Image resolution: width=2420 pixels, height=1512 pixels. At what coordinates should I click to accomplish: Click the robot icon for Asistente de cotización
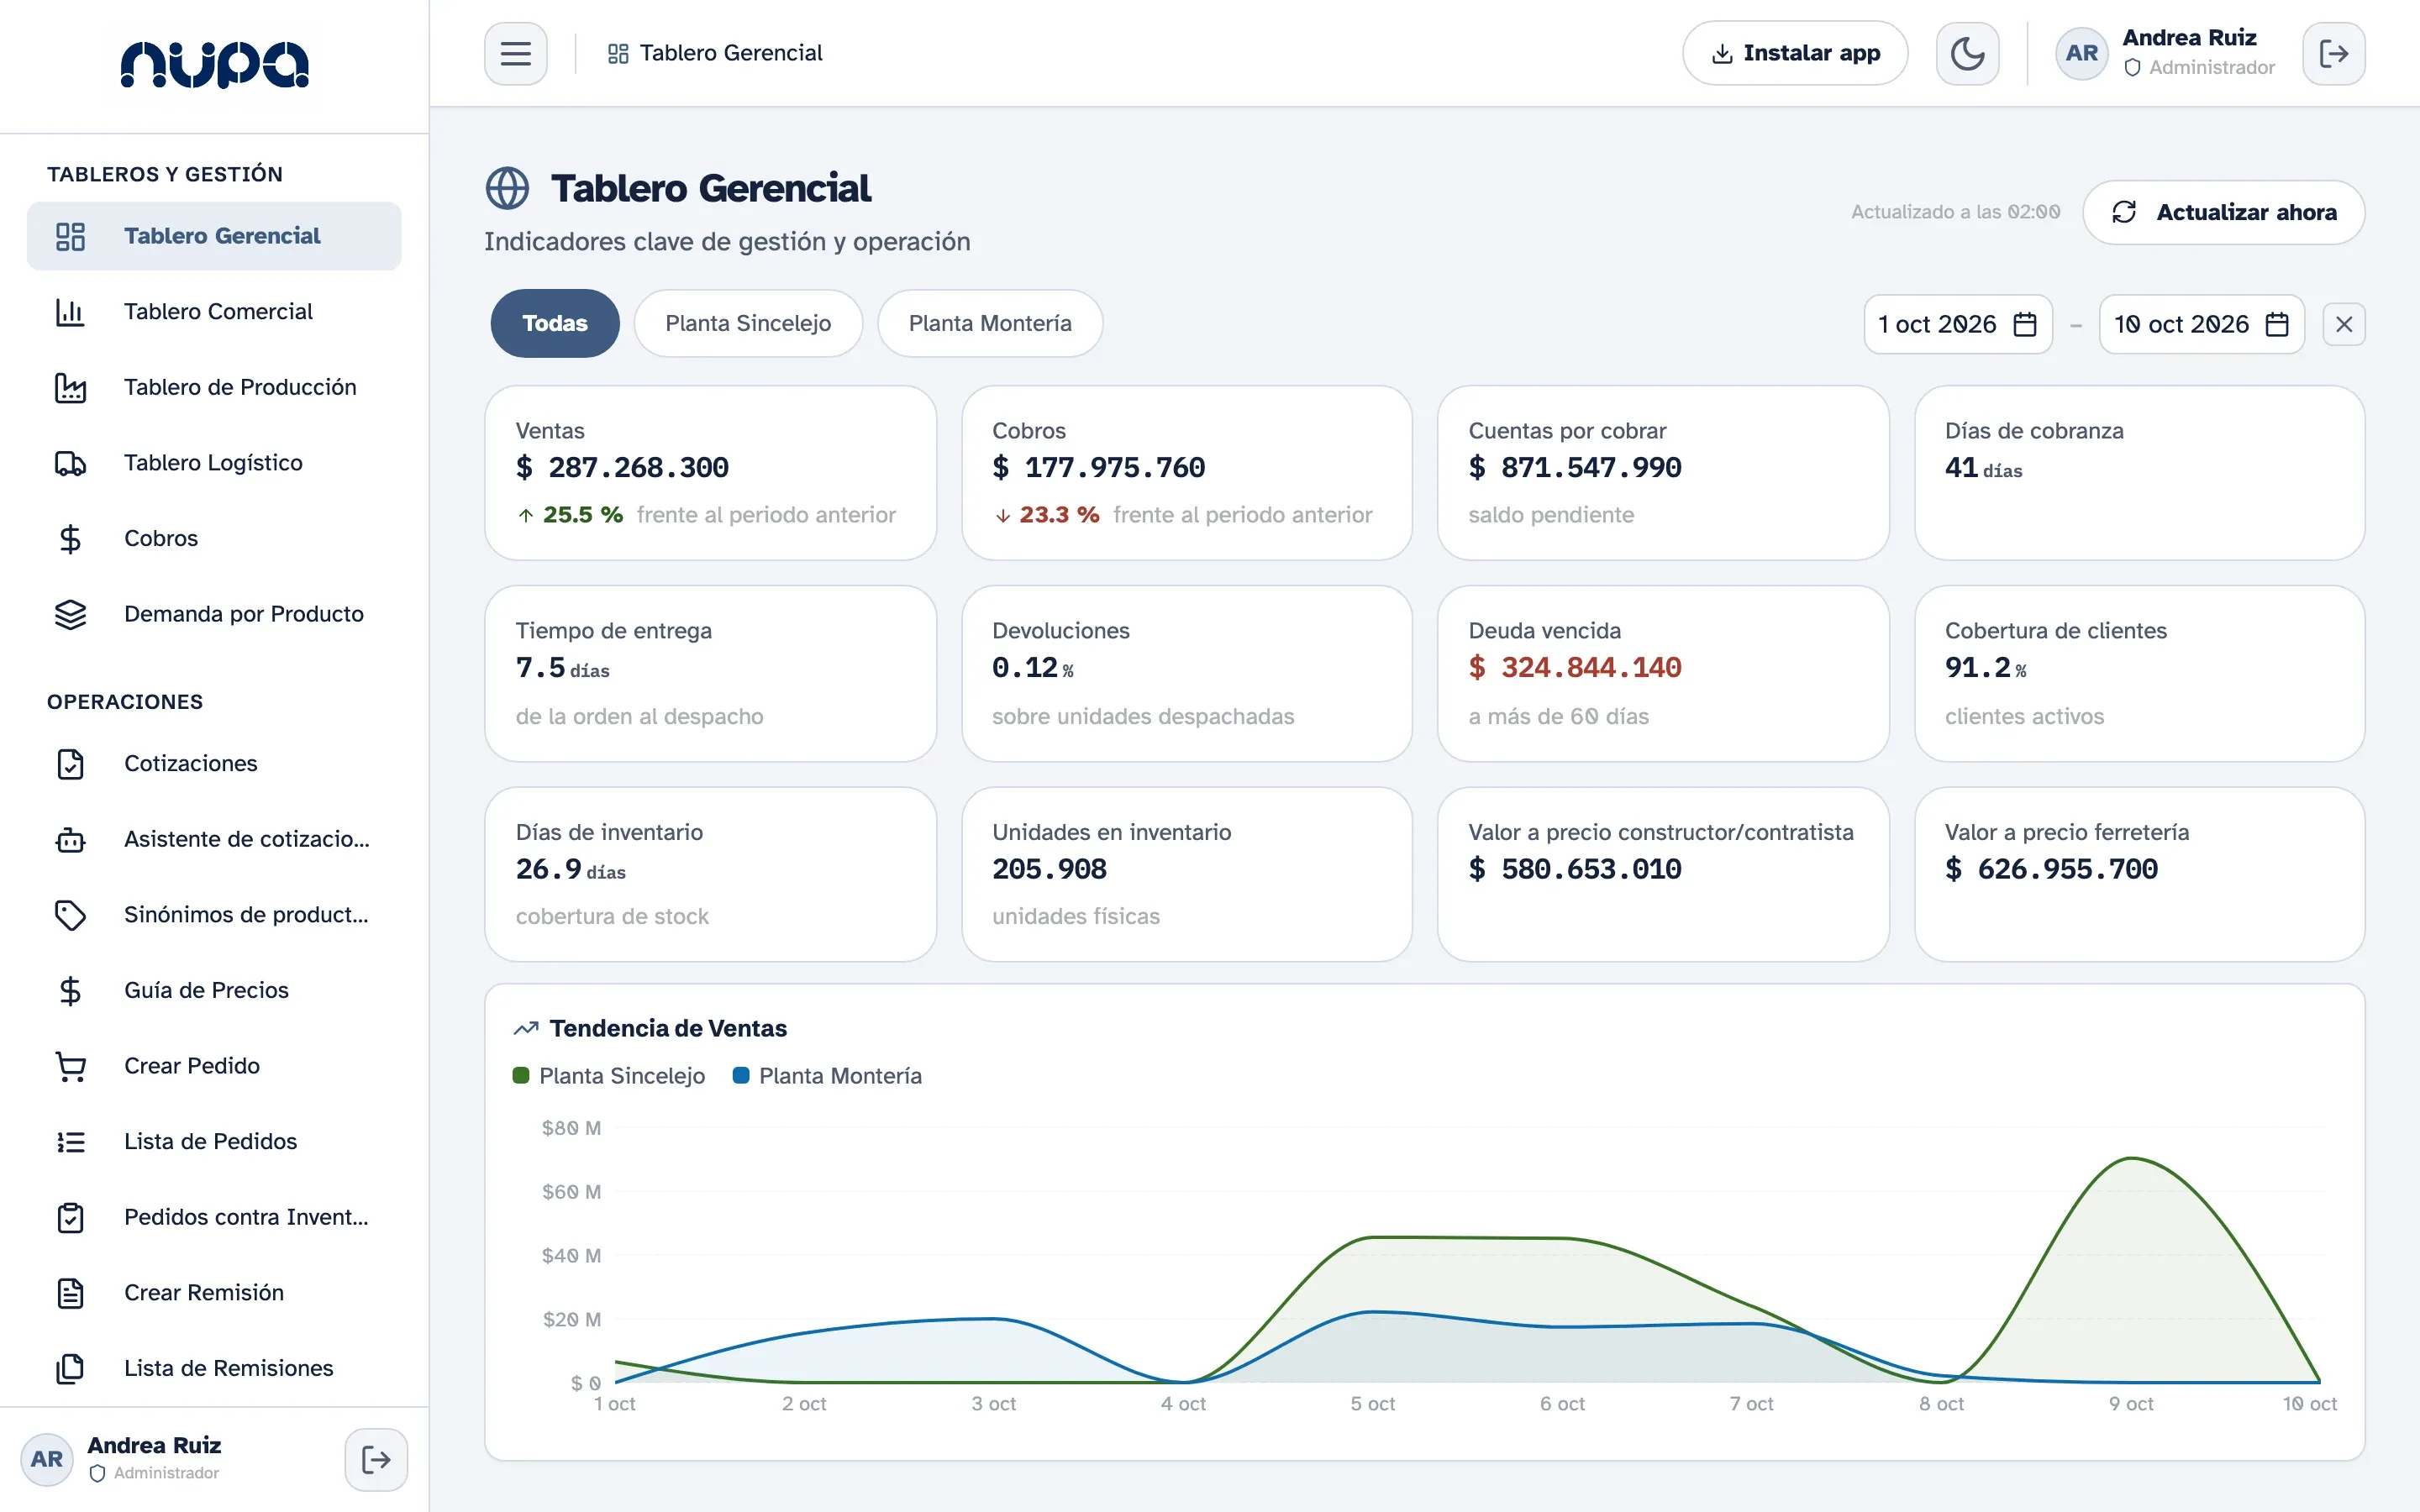[70, 839]
